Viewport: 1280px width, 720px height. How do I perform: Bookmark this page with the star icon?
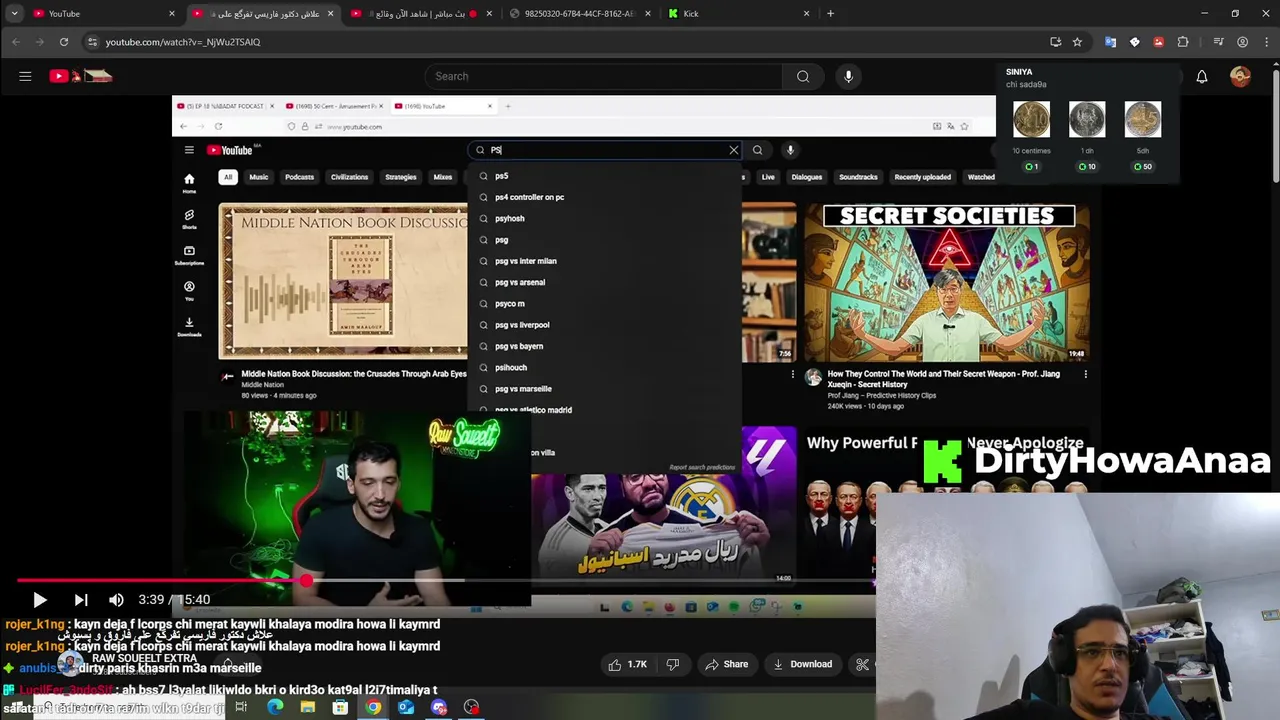[1077, 42]
